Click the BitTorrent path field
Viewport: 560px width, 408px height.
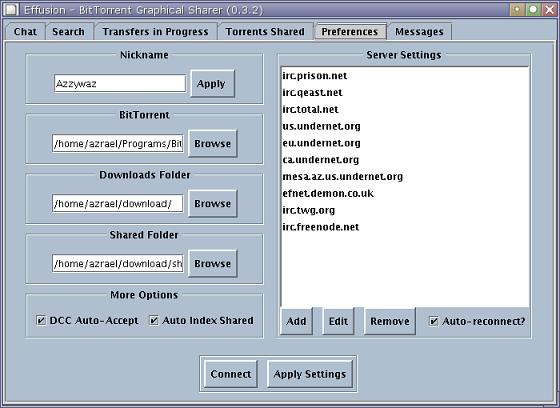[118, 144]
